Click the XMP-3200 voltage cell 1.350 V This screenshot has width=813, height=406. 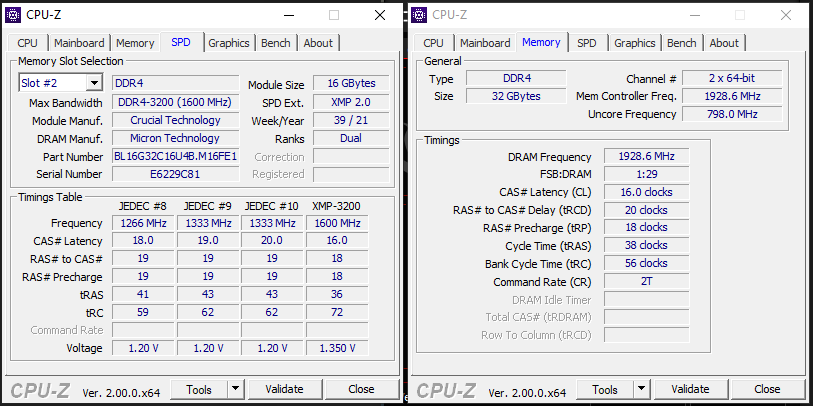click(x=337, y=348)
